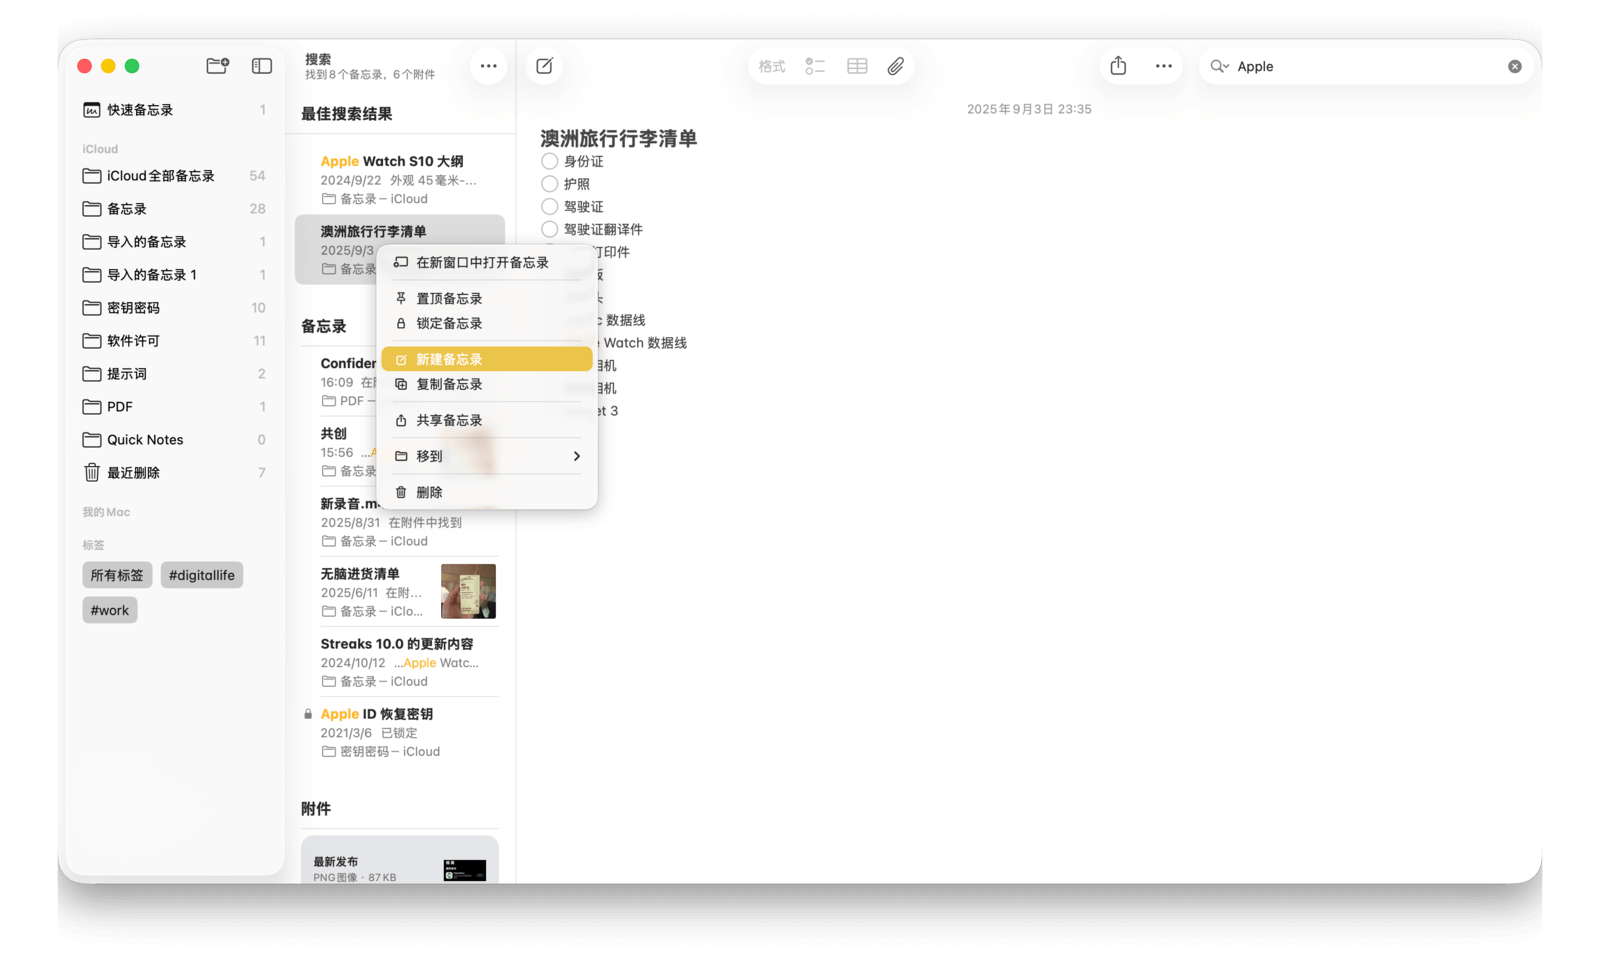1600x960 pixels.
Task: Insert a table using the table icon
Action: 857,66
